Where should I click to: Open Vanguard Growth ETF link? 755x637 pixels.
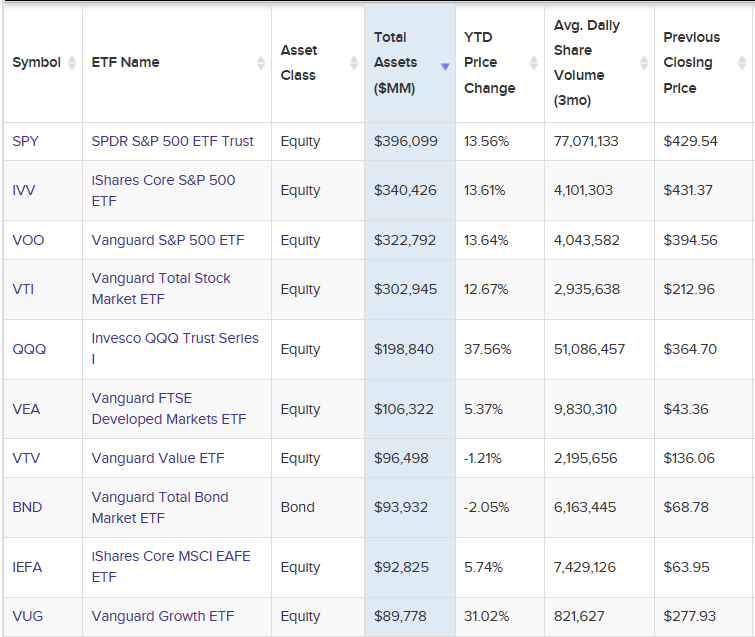click(x=163, y=616)
